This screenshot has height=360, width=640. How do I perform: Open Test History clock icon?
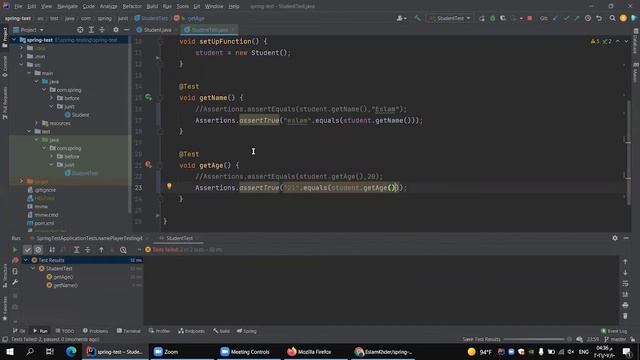pos(123,250)
